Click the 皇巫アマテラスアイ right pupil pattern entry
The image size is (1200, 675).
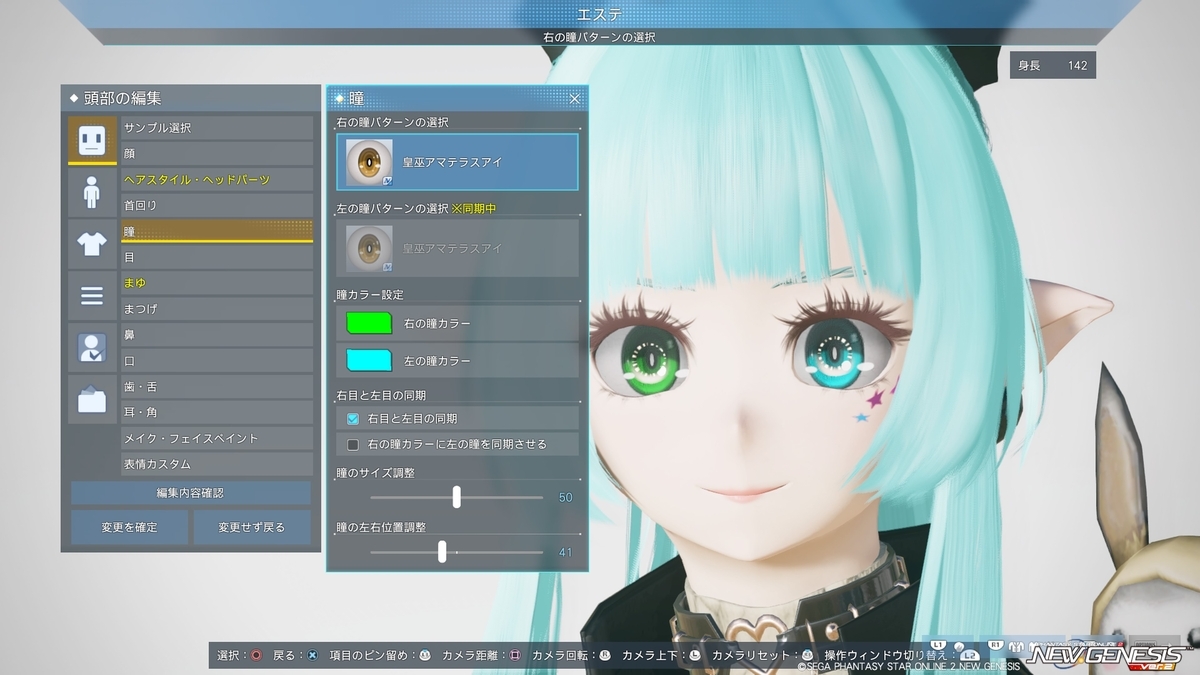tap(457, 162)
